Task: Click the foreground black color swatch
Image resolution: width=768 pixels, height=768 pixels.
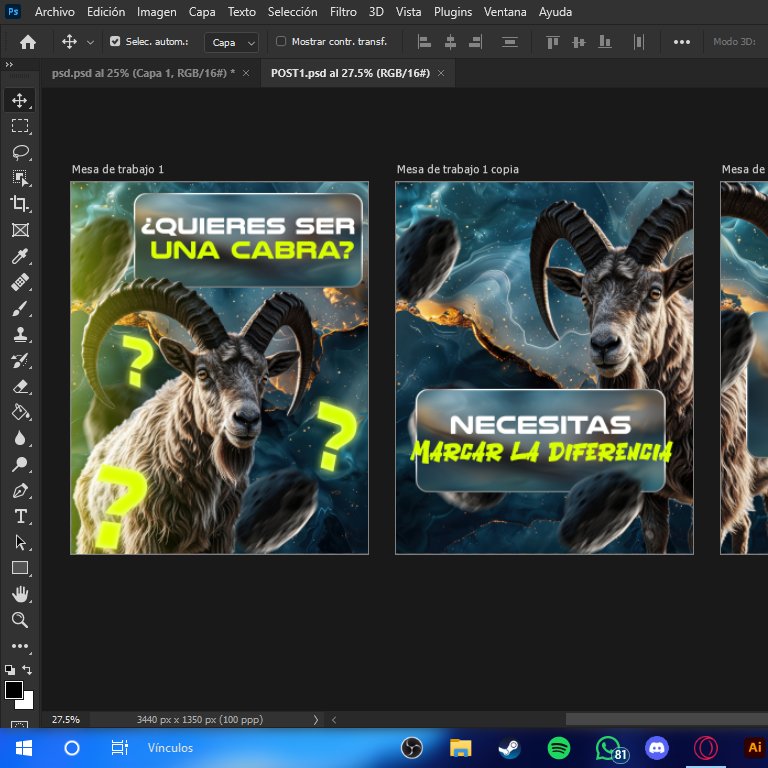Action: [x=13, y=690]
